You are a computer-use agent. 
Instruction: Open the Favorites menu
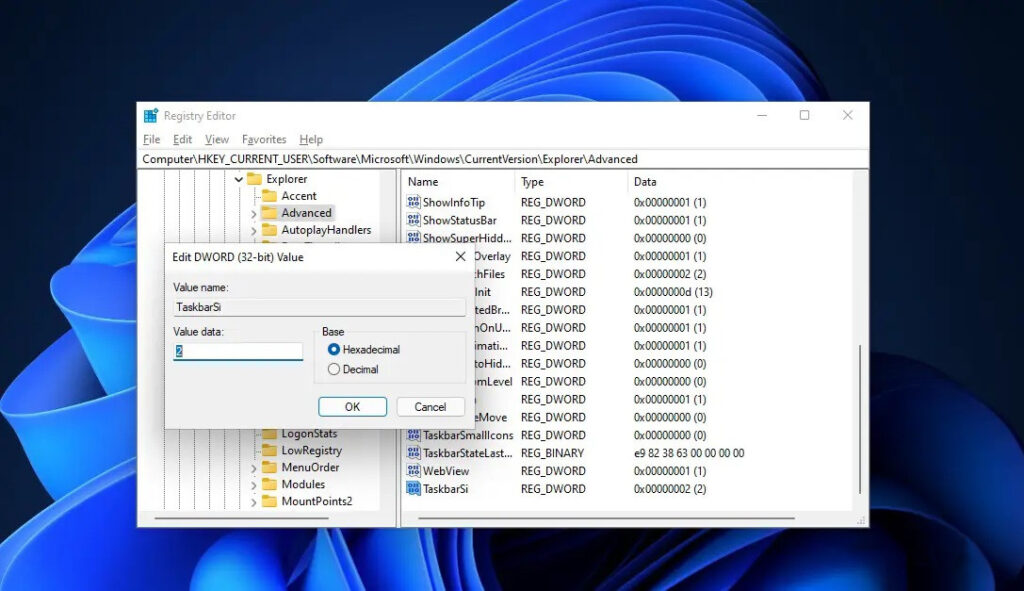pyautogui.click(x=263, y=139)
